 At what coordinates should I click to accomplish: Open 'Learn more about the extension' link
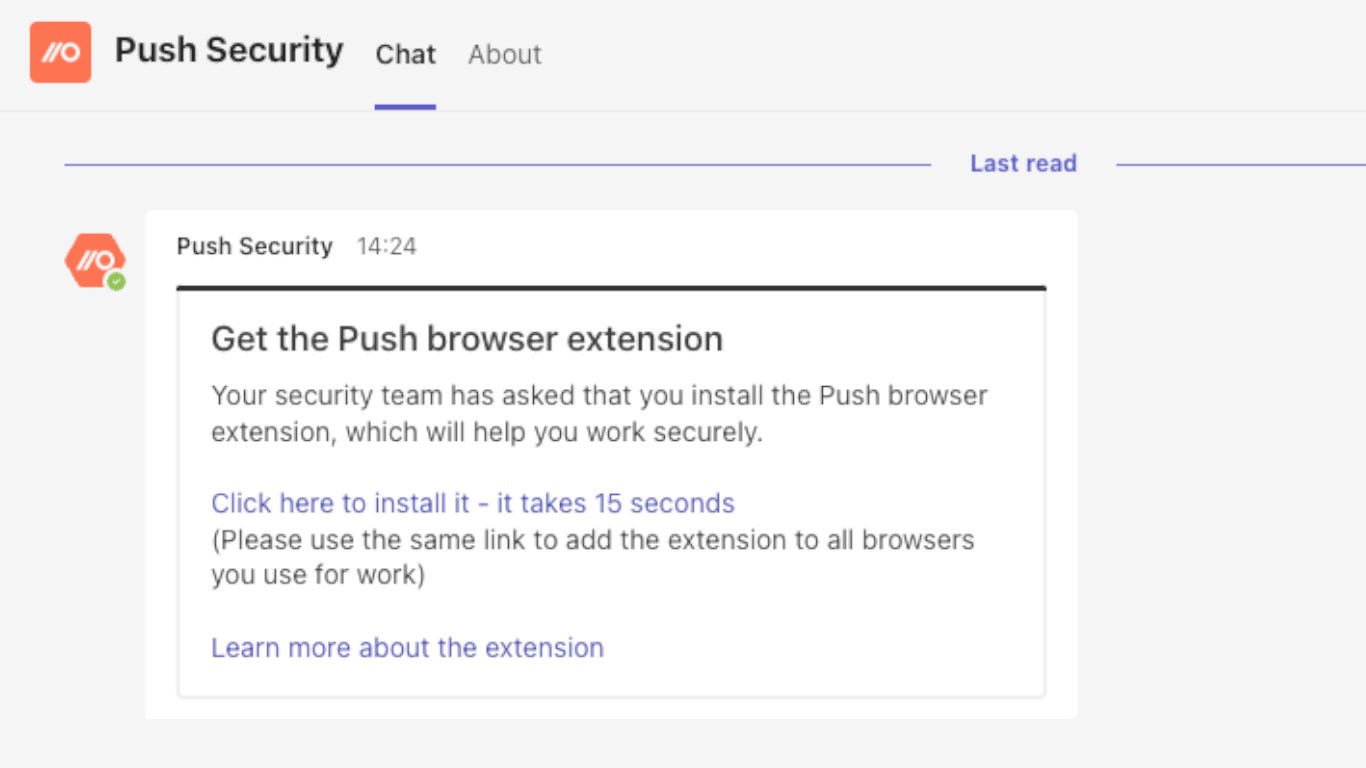pyautogui.click(x=407, y=648)
